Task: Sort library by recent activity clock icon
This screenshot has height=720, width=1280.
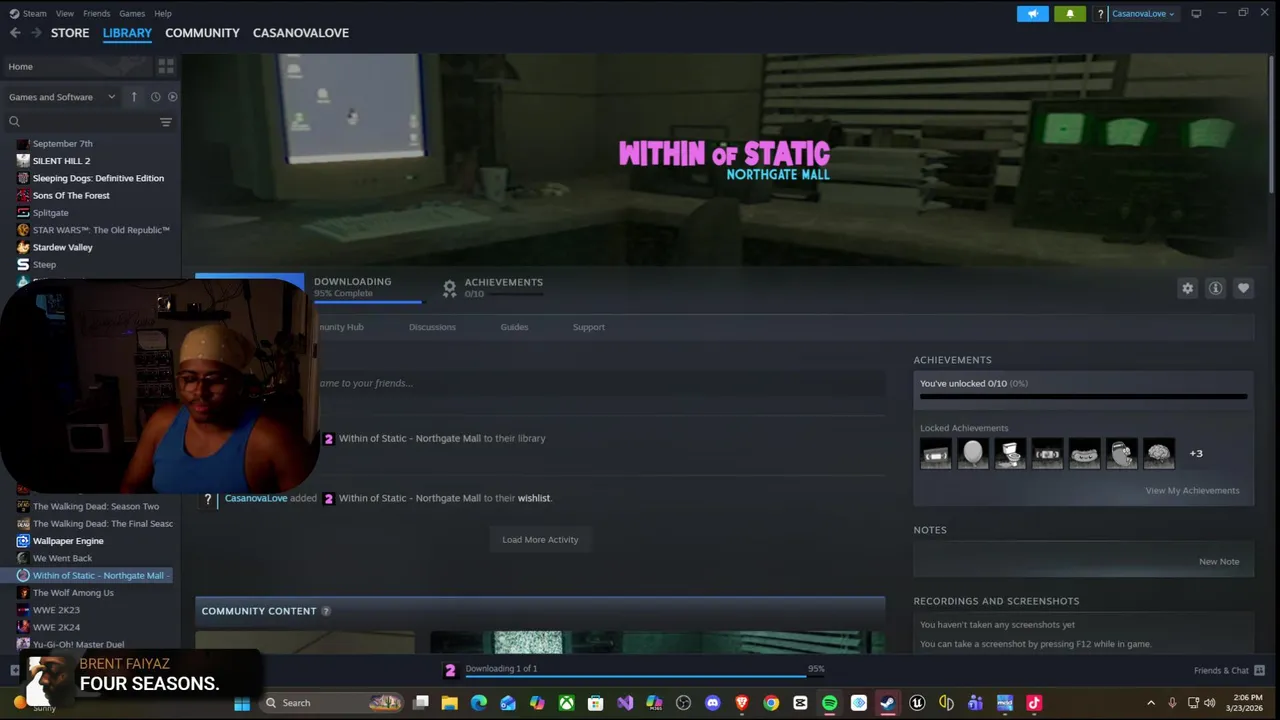Action: (155, 97)
